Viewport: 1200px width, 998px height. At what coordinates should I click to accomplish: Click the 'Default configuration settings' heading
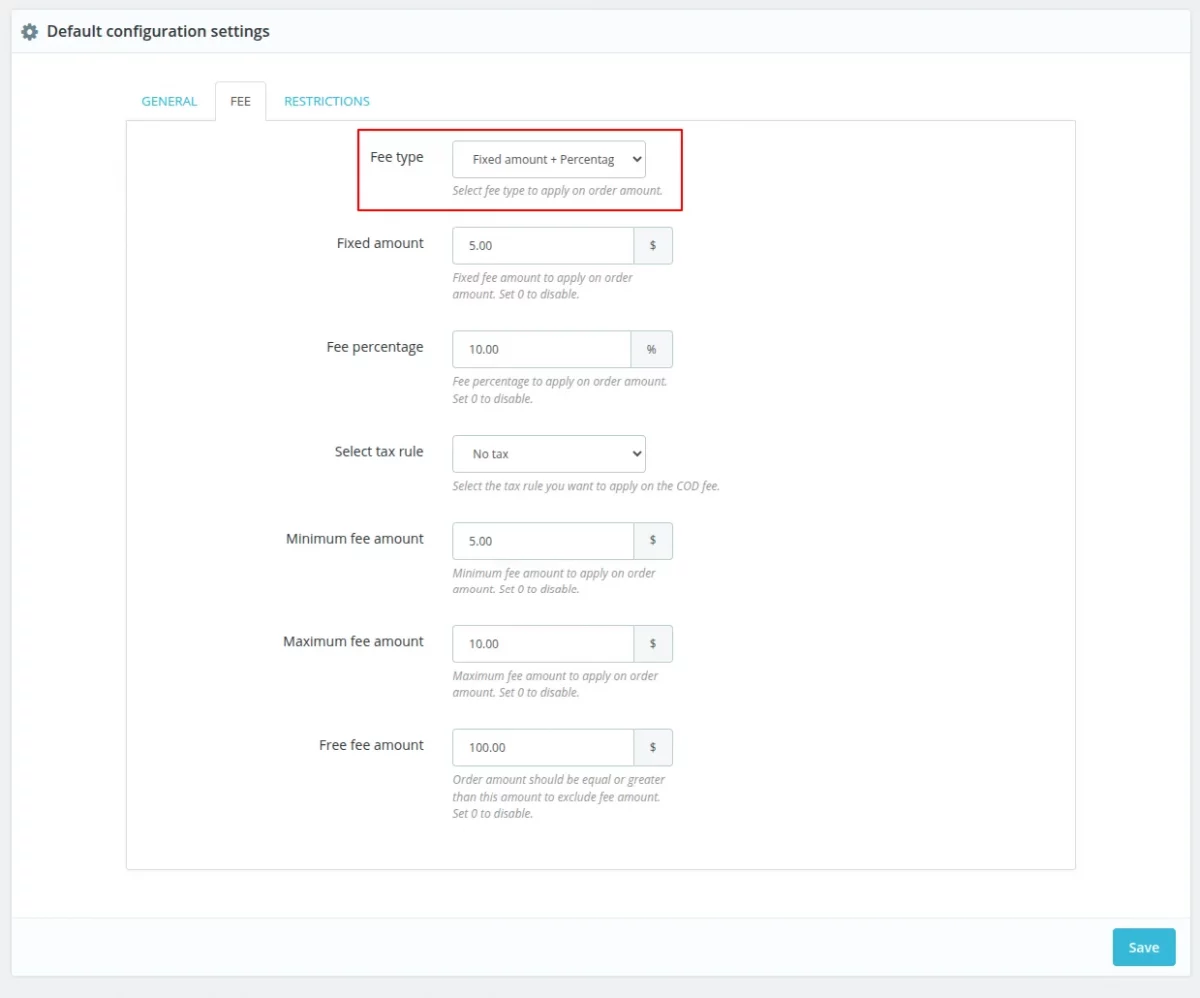[158, 32]
